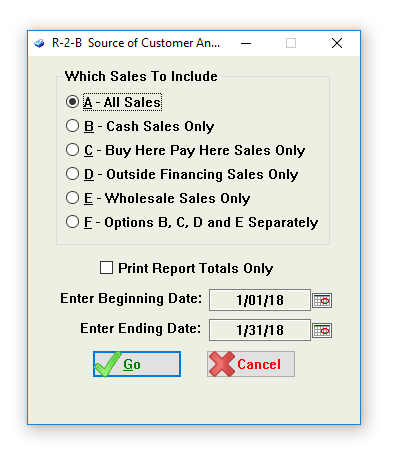Viewport: 404px width, 462px height.
Task: Close the Source of Customer window
Action: (337, 43)
